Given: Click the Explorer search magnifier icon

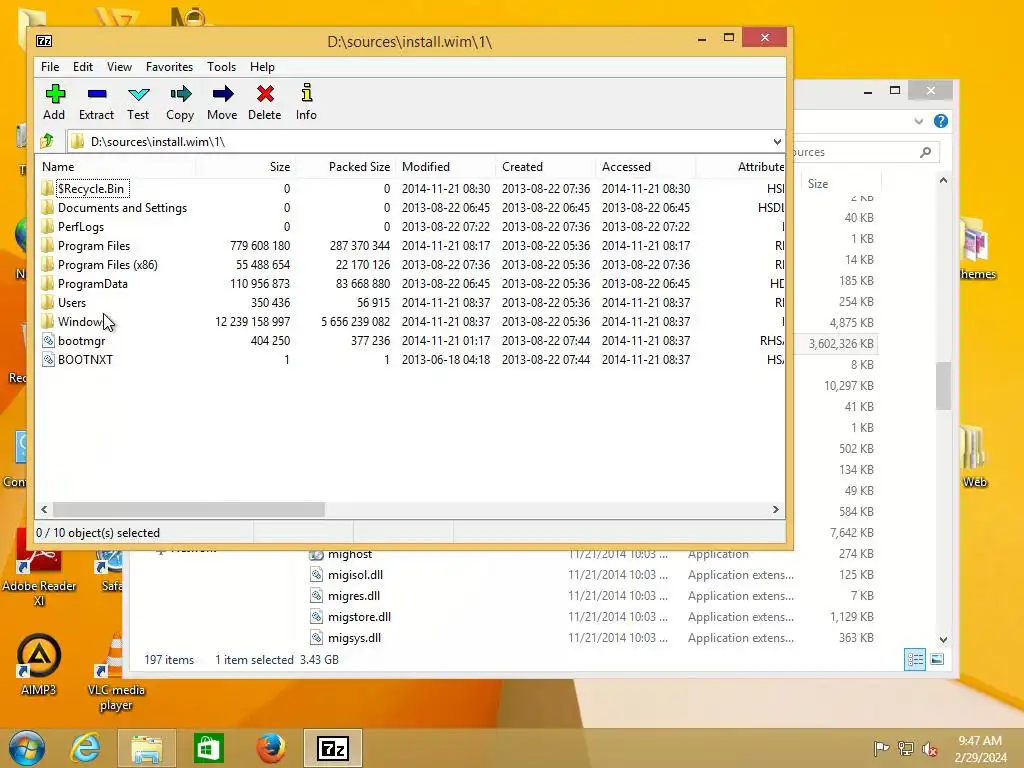Looking at the screenshot, I should (925, 152).
